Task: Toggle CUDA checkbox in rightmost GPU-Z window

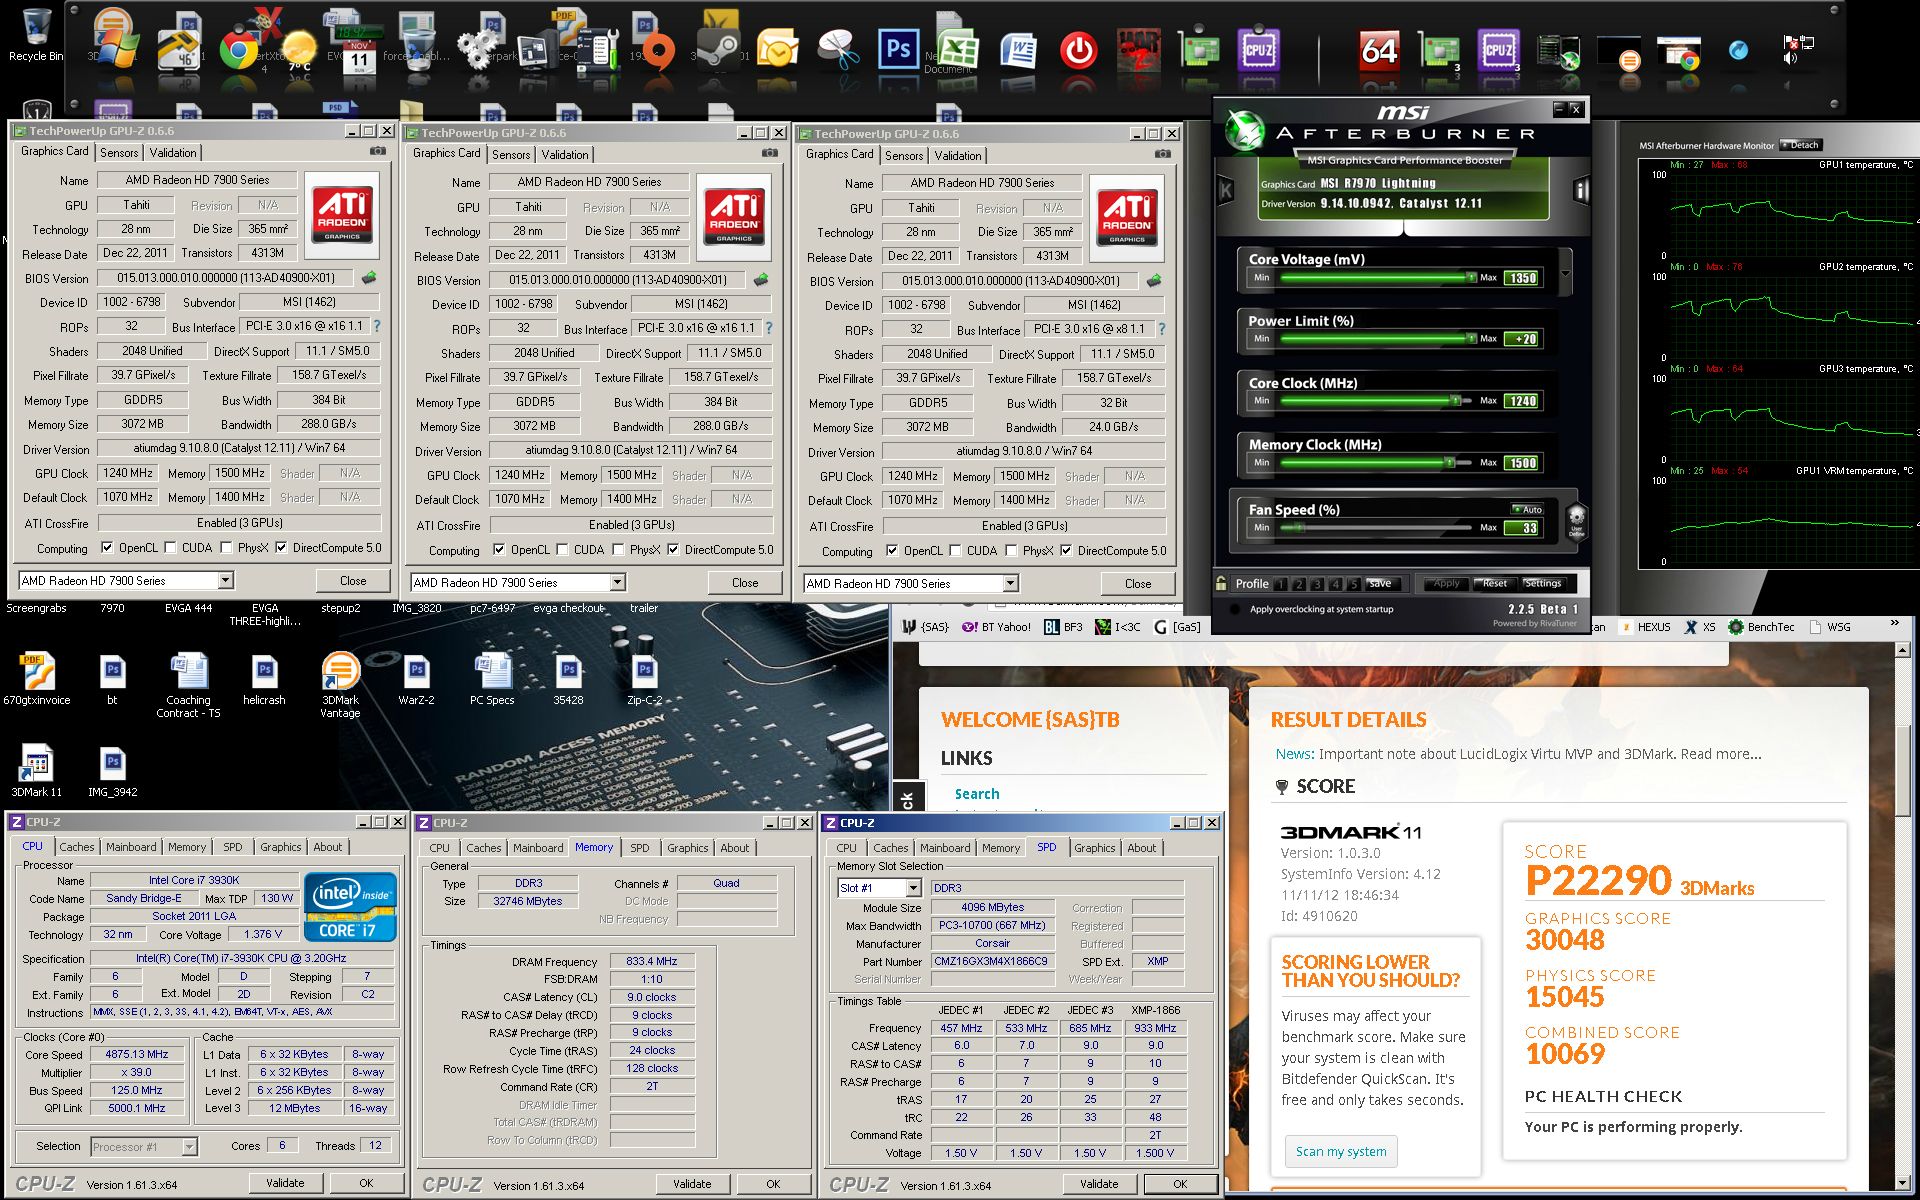Action: [x=955, y=550]
